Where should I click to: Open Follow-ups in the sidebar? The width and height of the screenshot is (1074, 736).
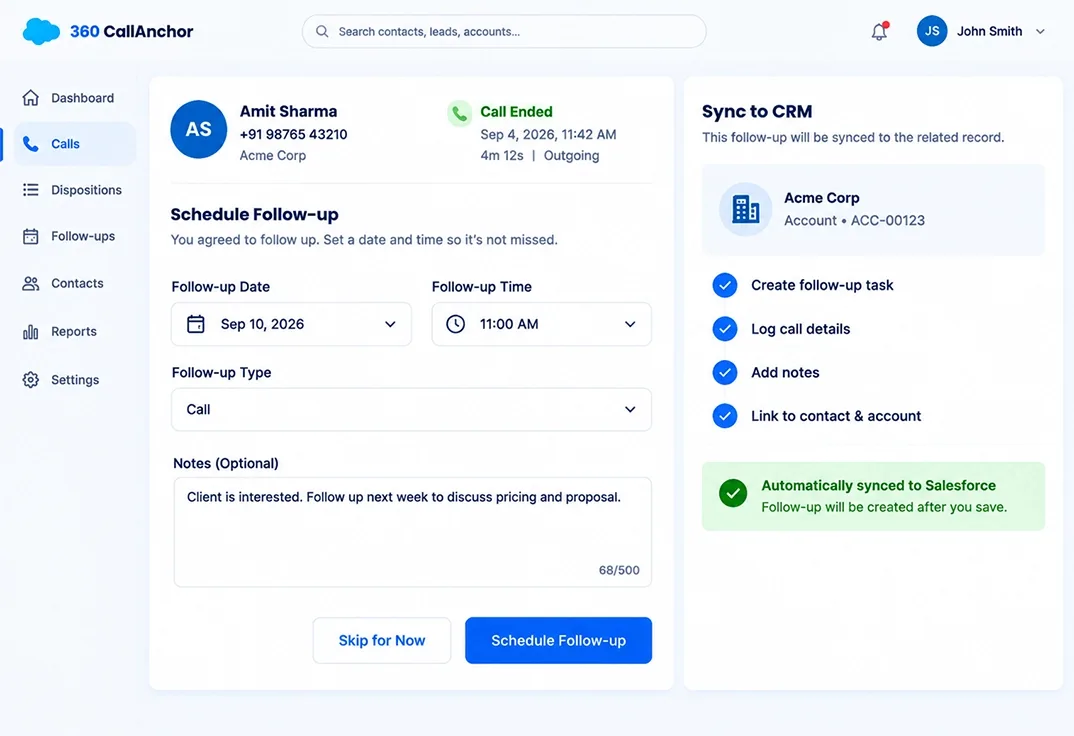(x=75, y=236)
